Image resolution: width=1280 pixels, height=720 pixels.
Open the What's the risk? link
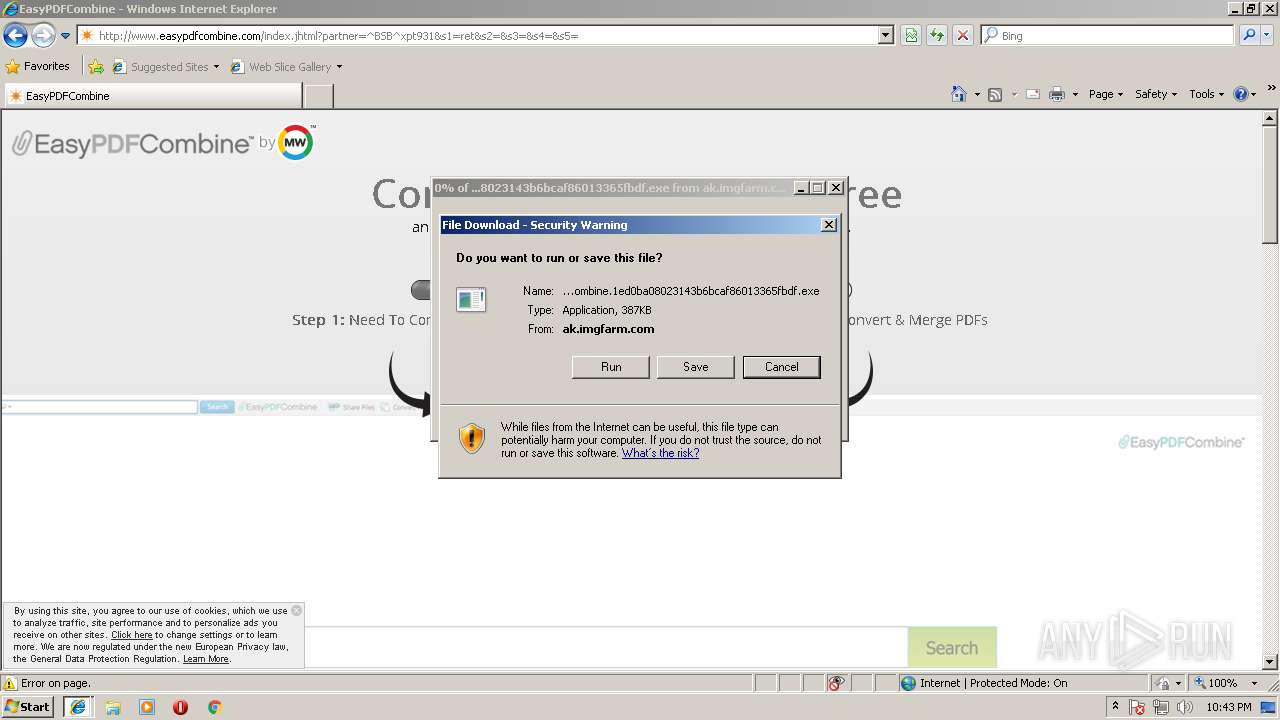point(660,453)
